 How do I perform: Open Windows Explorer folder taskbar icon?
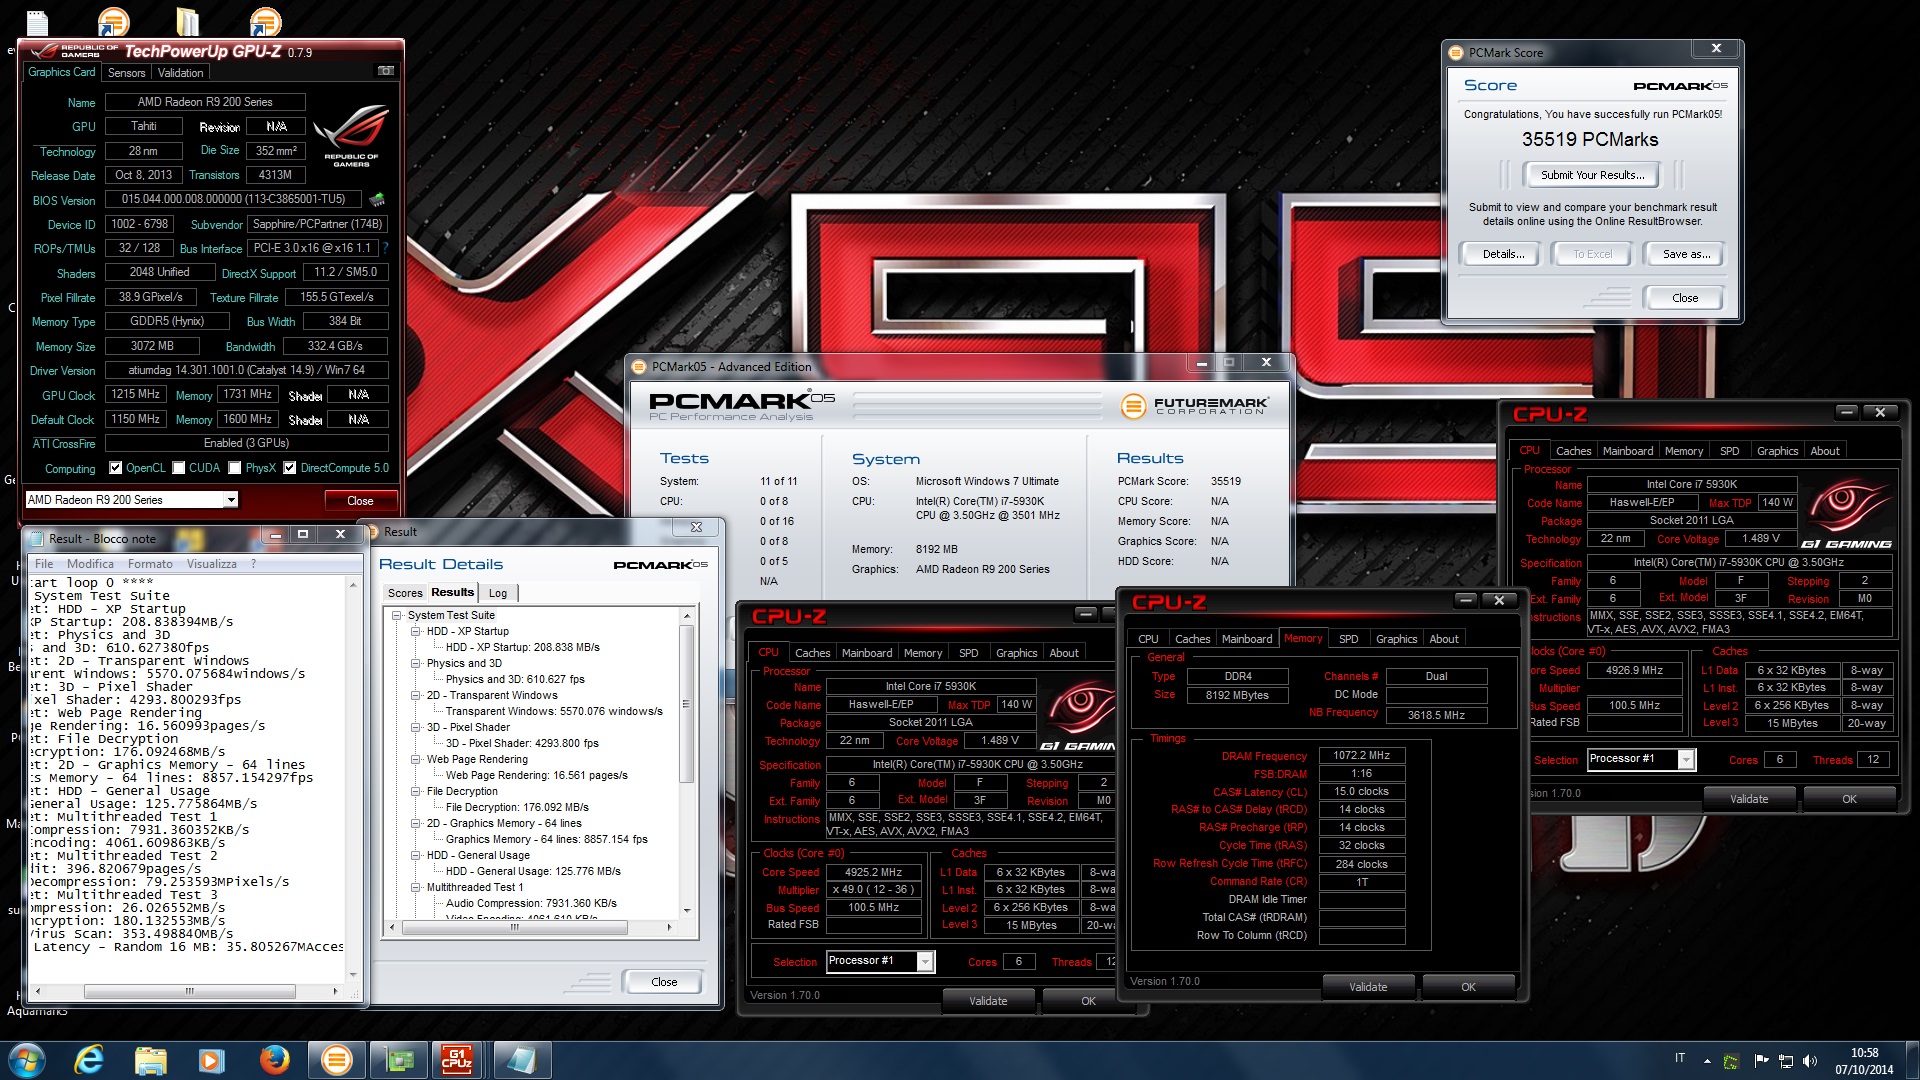click(x=150, y=1060)
